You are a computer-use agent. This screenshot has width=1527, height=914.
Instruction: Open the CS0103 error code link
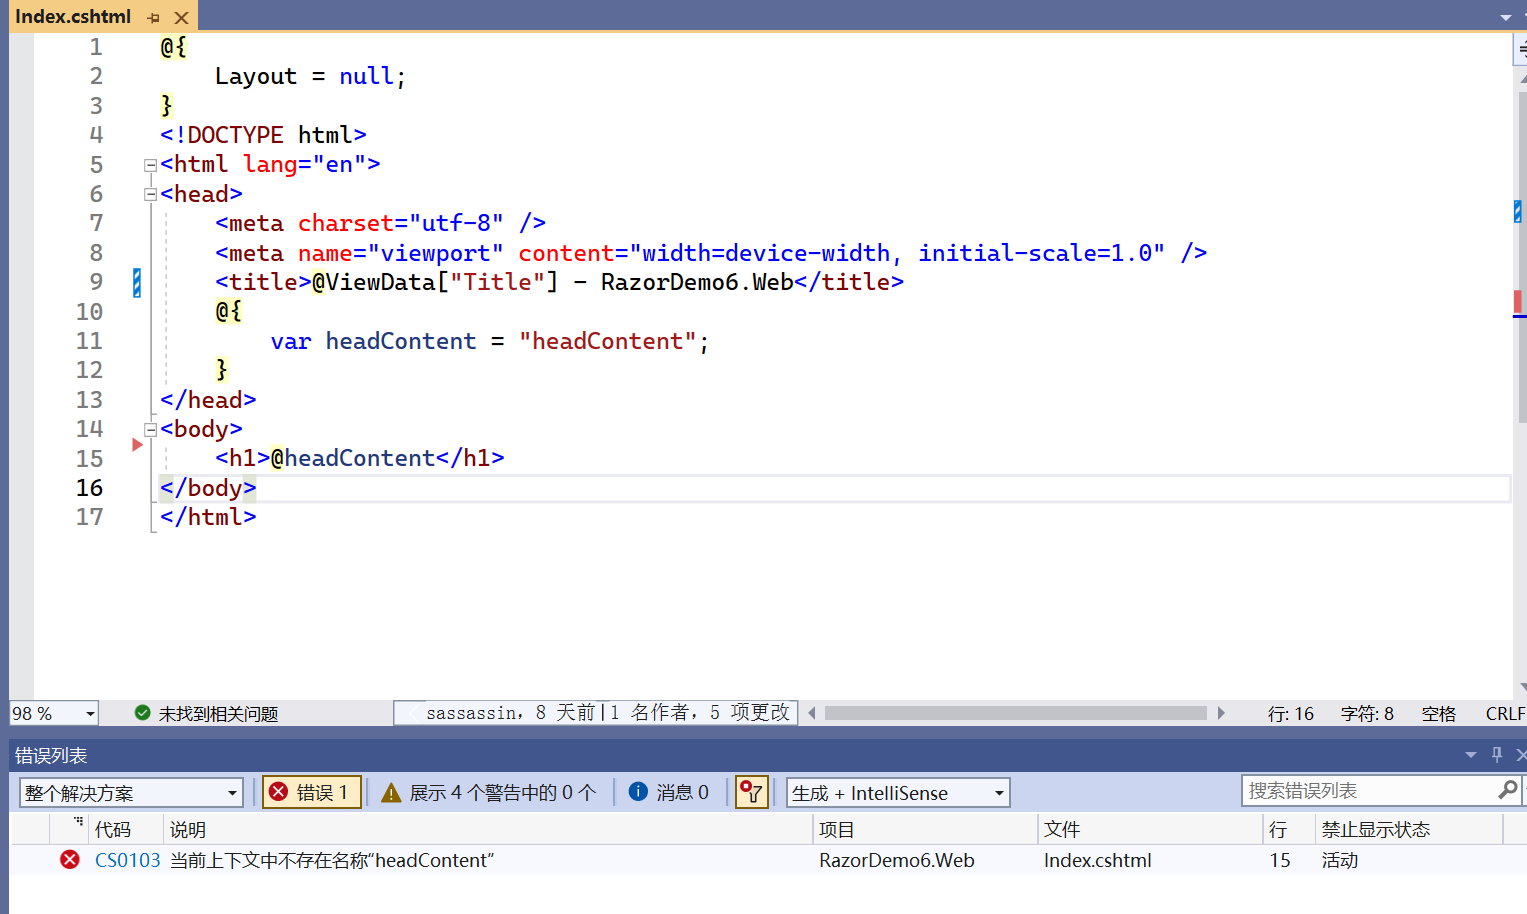click(x=127, y=861)
